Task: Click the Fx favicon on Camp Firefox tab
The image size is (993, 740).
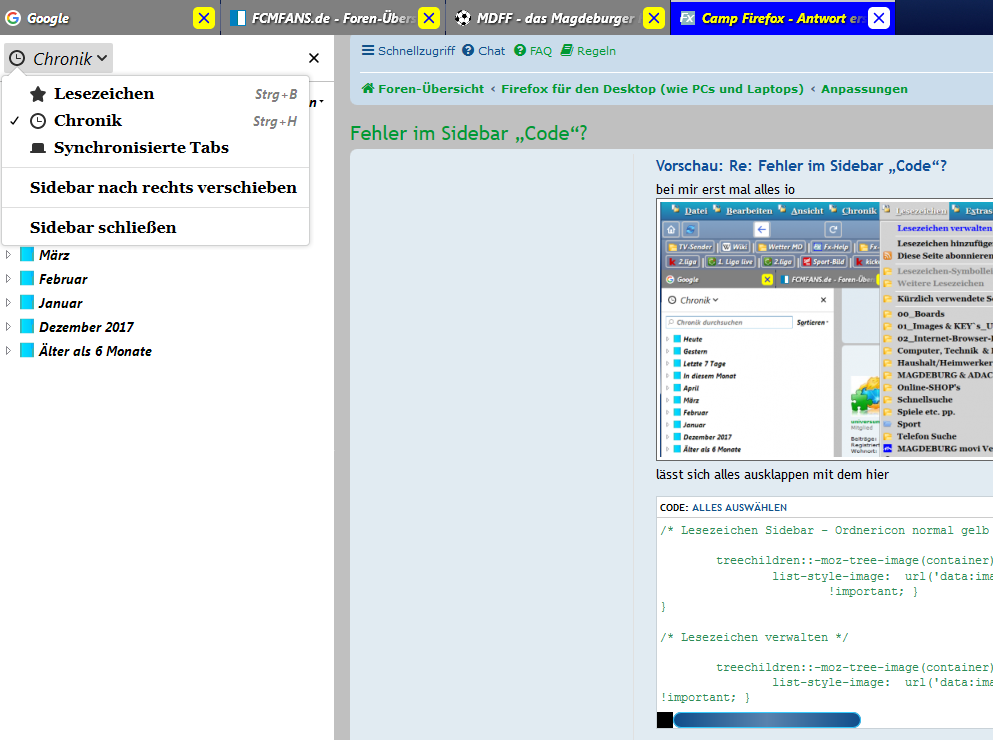Action: click(688, 18)
